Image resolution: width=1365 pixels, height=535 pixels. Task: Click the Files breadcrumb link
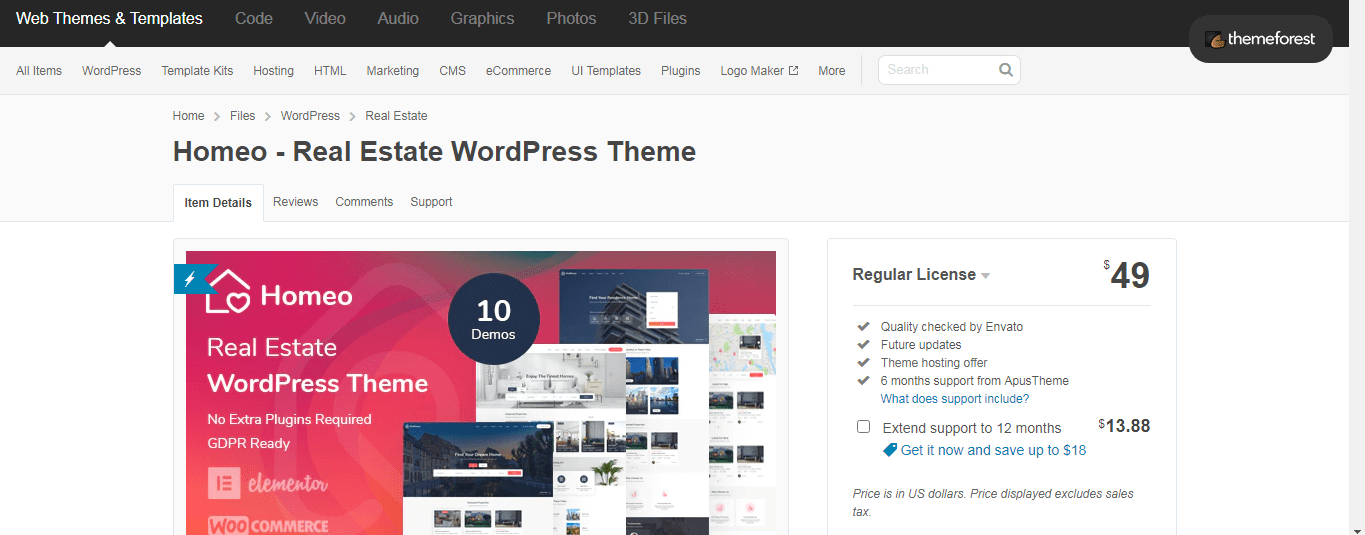242,116
